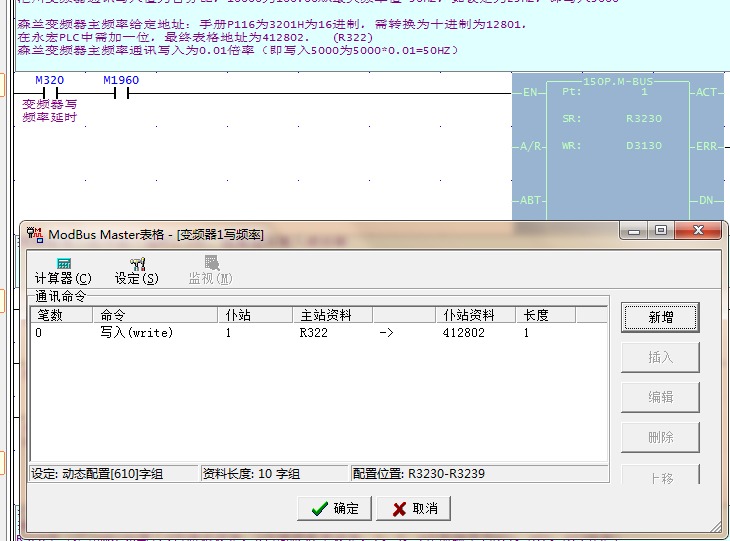Click the 插入 insert button
This screenshot has height=541, width=730.
660,357
